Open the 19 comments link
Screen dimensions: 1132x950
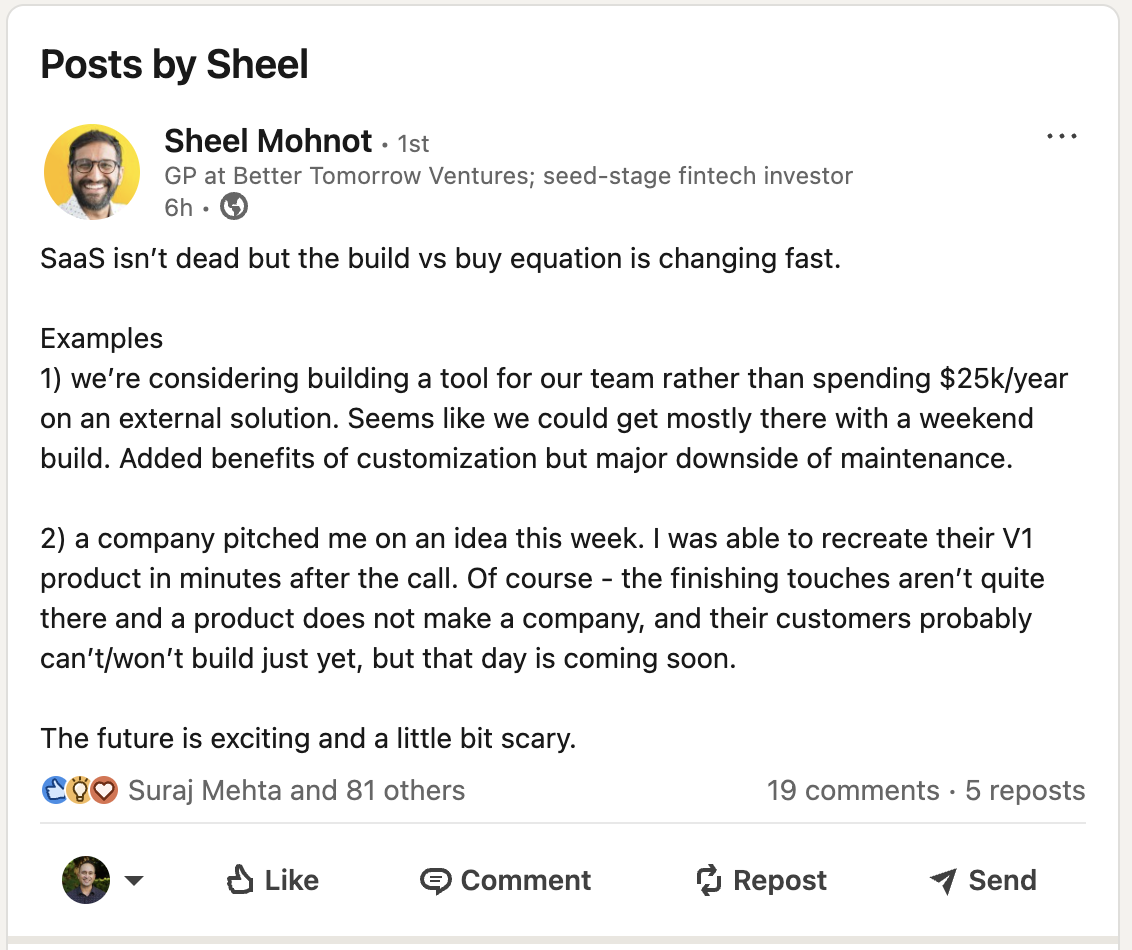[853, 791]
